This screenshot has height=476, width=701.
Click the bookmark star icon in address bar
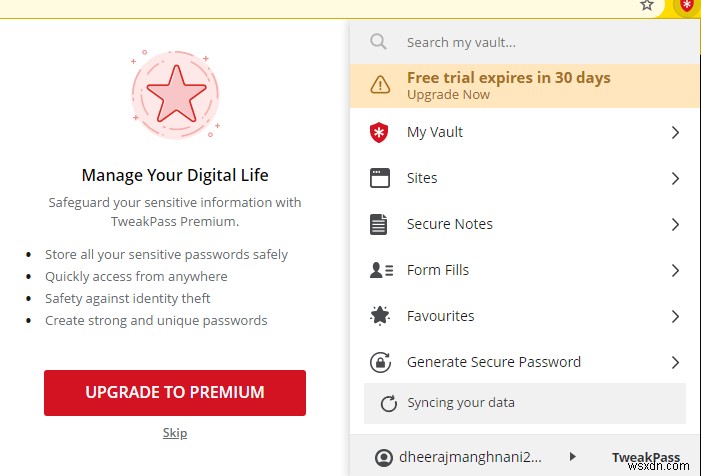[648, 6]
